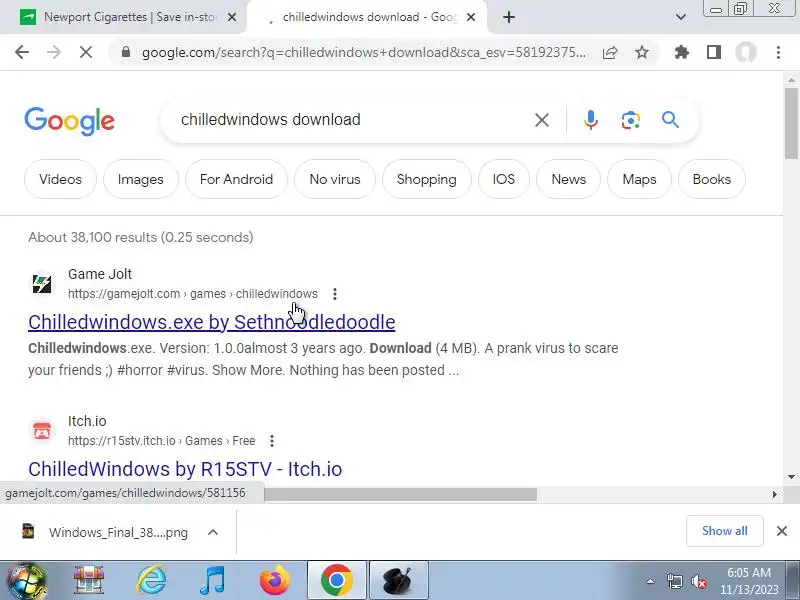Image resolution: width=800 pixels, height=600 pixels.
Task: Open Chrome three-dot menu
Action: click(778, 52)
